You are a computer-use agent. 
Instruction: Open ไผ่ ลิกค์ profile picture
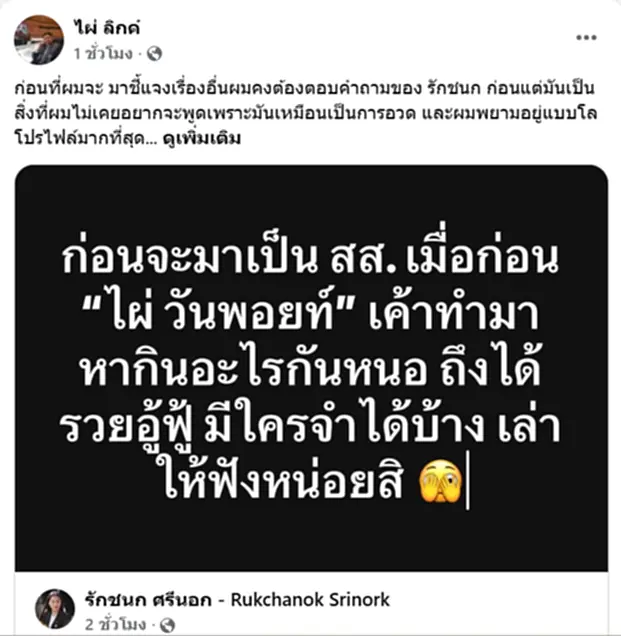pyautogui.click(x=39, y=40)
